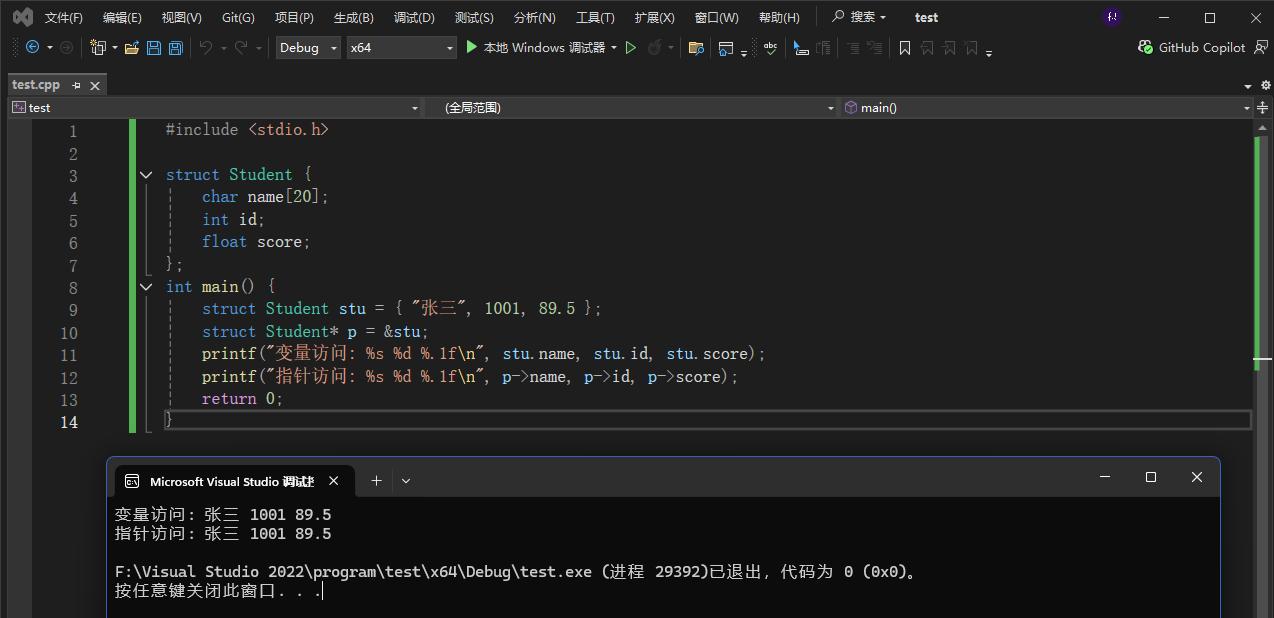Open the test project scope dropdown
1274x618 pixels.
(x=215, y=107)
